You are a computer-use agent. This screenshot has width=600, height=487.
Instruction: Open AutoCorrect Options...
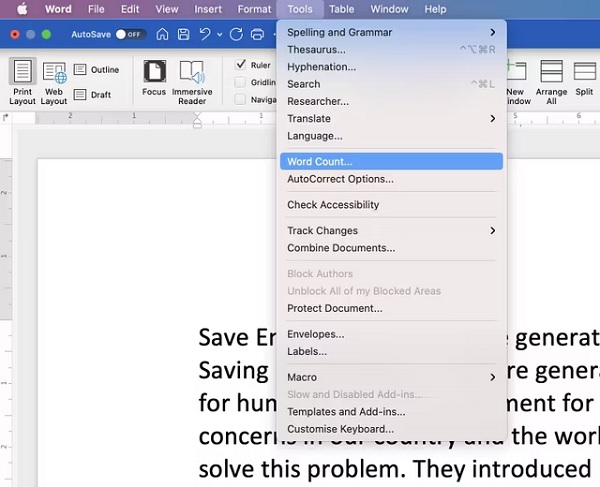click(391, 179)
